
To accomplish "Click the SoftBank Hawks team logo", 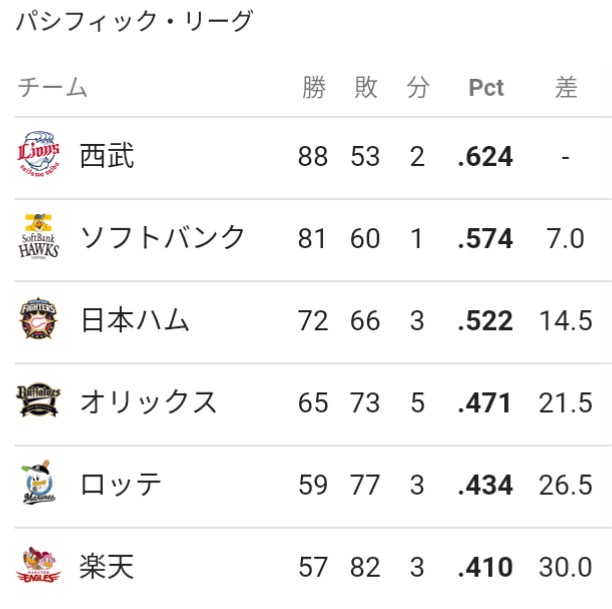I will tap(39, 237).
